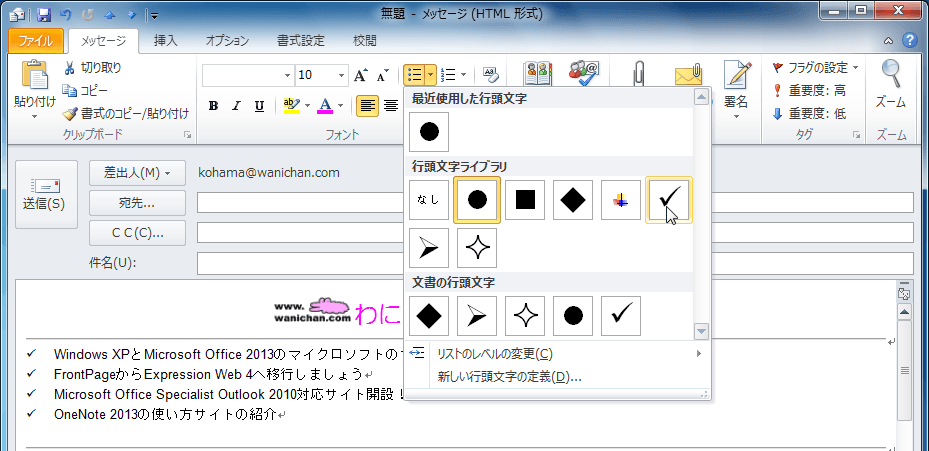
Task: Select the recently used round bullet
Action: (x=429, y=132)
